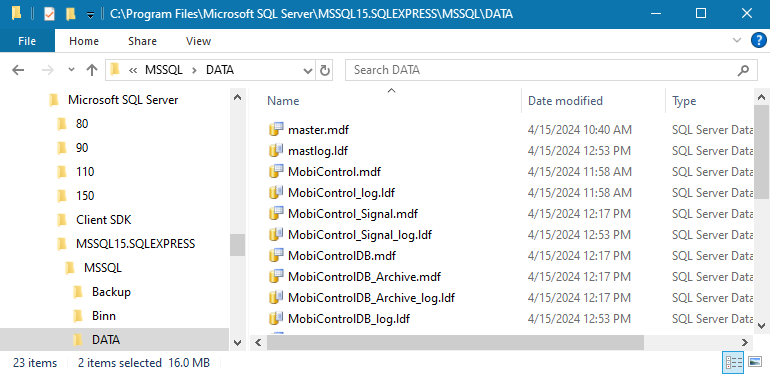The width and height of the screenshot is (770, 374).
Task: Click master.mdf file name
Action: click(x=319, y=130)
